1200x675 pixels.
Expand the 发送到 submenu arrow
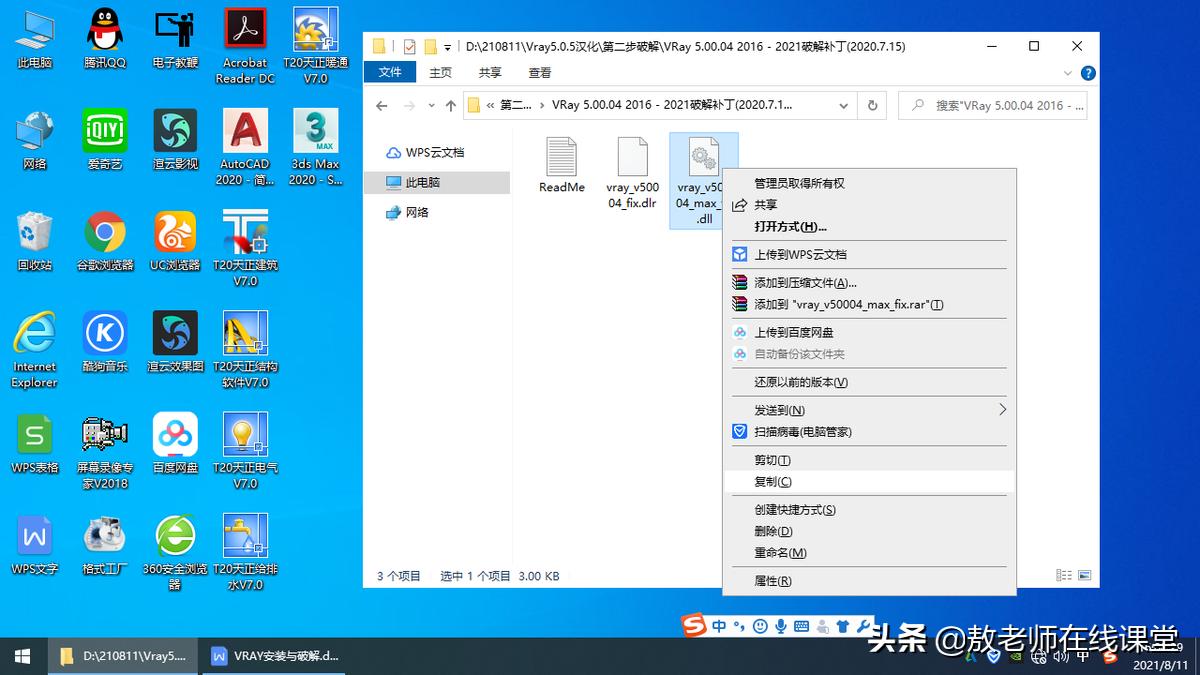click(1001, 410)
